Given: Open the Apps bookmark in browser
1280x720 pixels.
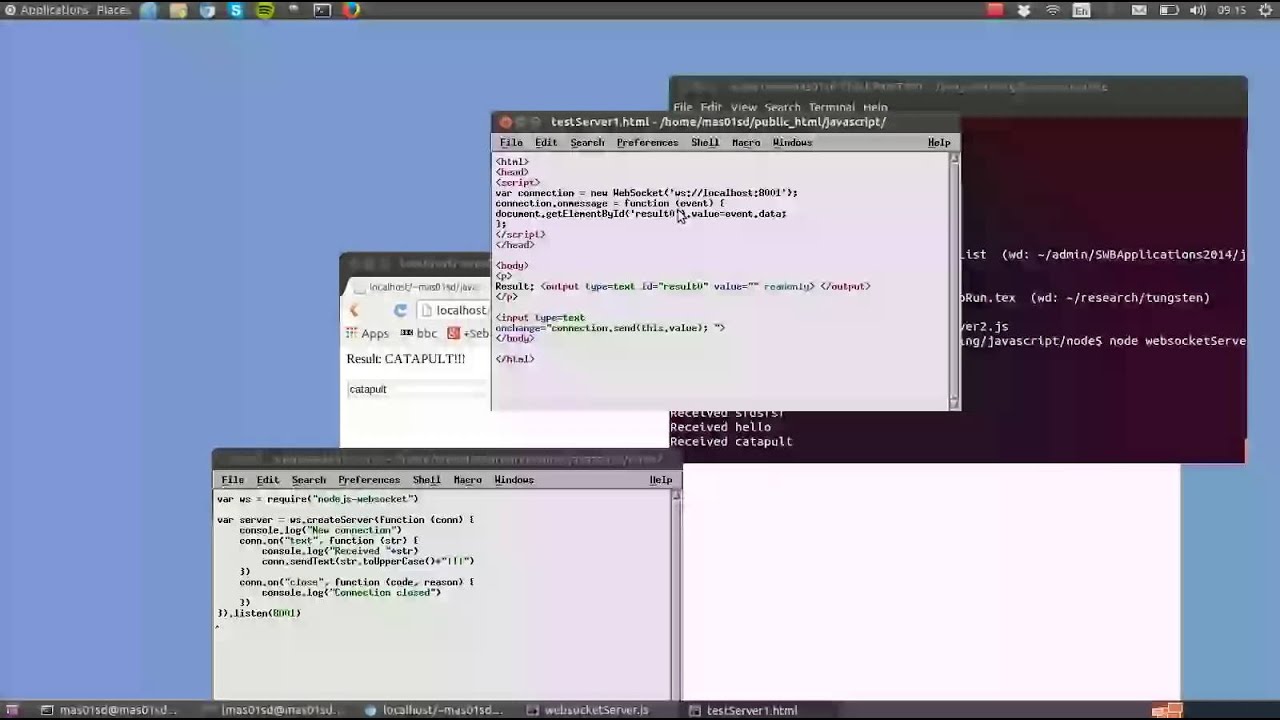Looking at the screenshot, I should pyautogui.click(x=367, y=333).
